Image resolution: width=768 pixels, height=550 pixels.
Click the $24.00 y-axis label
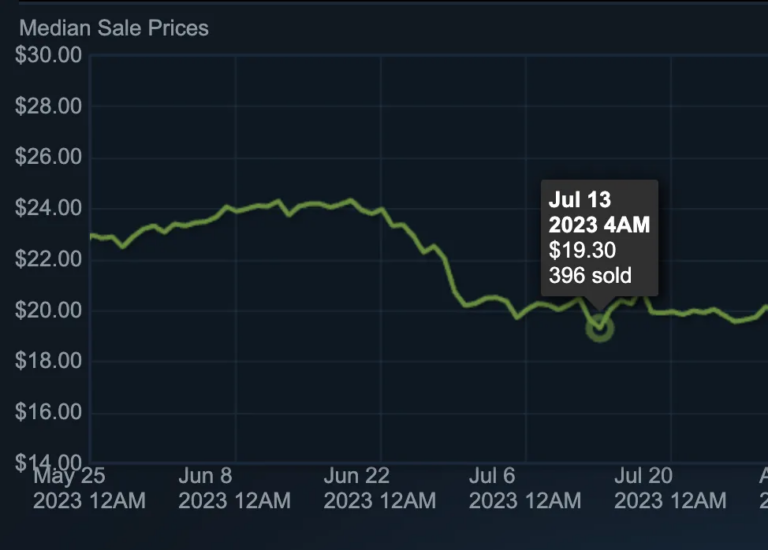tap(48, 209)
